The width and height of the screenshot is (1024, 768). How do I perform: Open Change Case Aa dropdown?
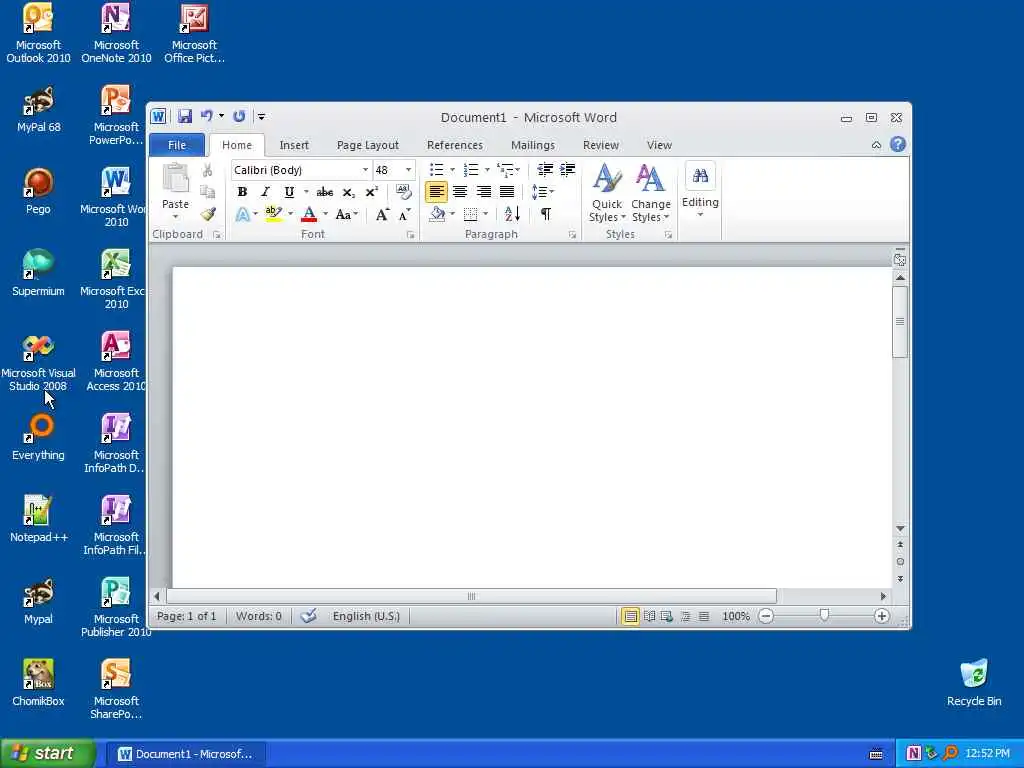pyautogui.click(x=346, y=214)
